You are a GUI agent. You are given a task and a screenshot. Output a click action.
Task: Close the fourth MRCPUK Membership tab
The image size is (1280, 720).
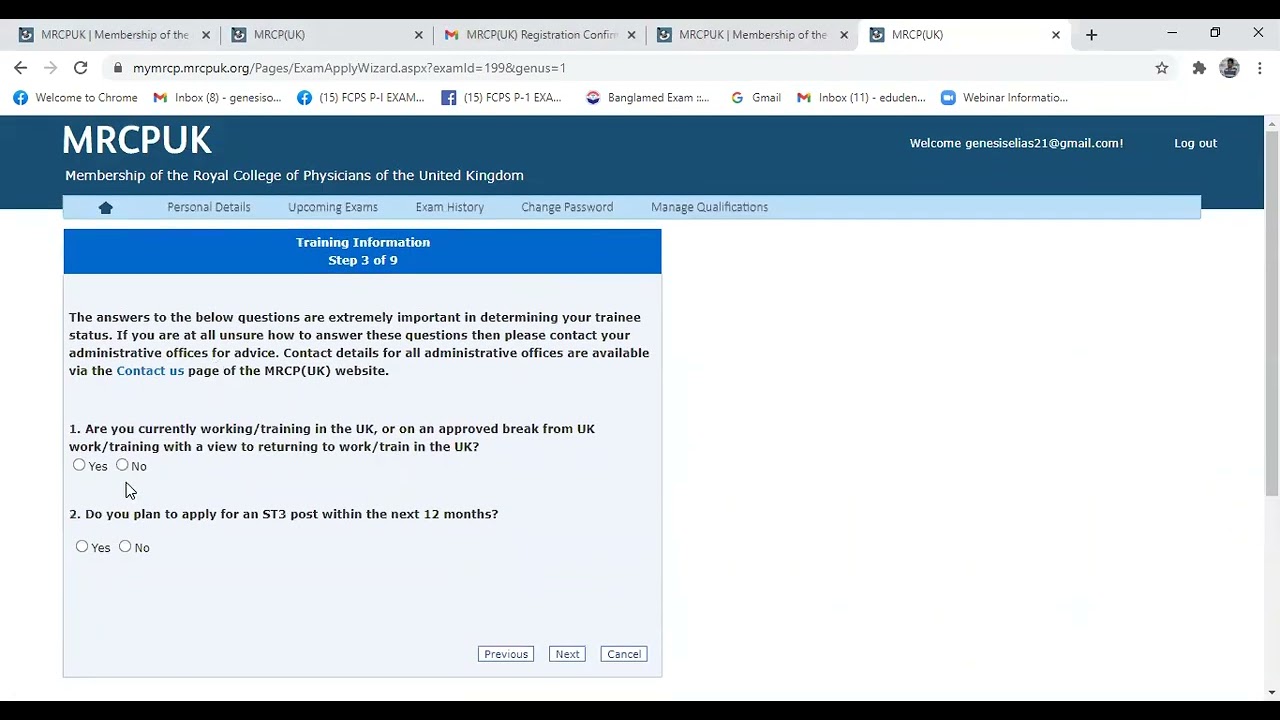pyautogui.click(x=844, y=35)
